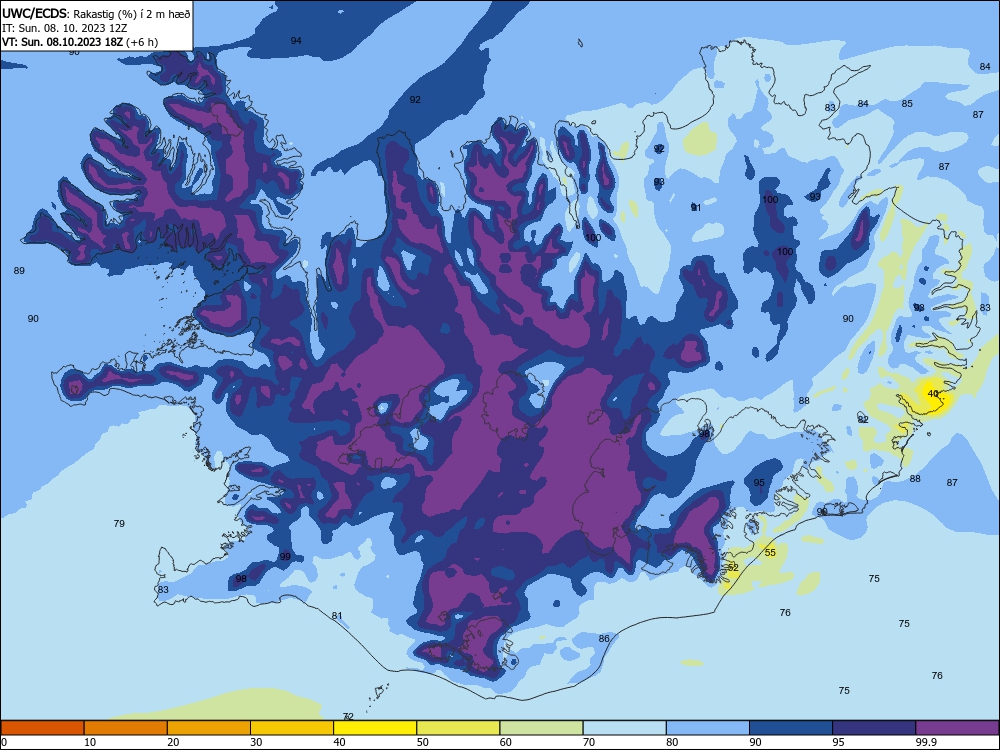The image size is (1000, 750).
Task: Select the indigo 95–99.9 legend swatch
Action: click(x=874, y=728)
